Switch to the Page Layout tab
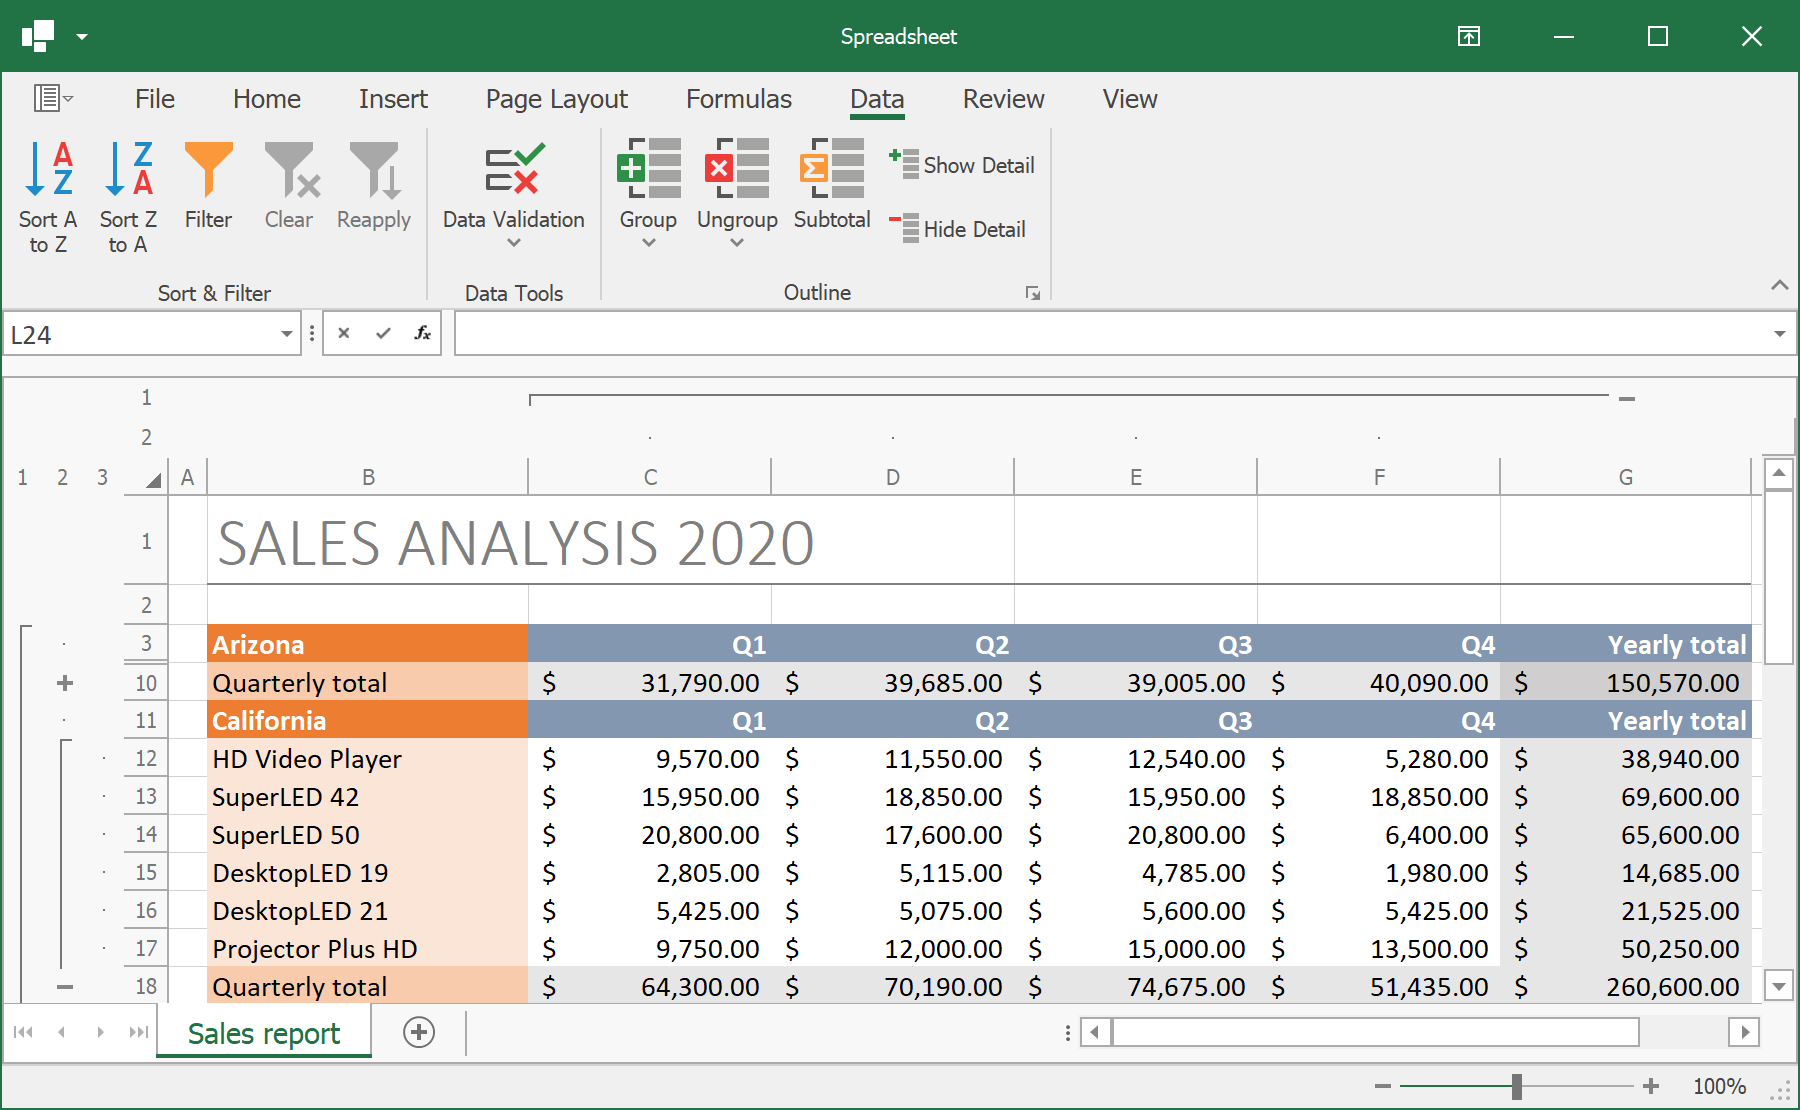 [x=556, y=99]
